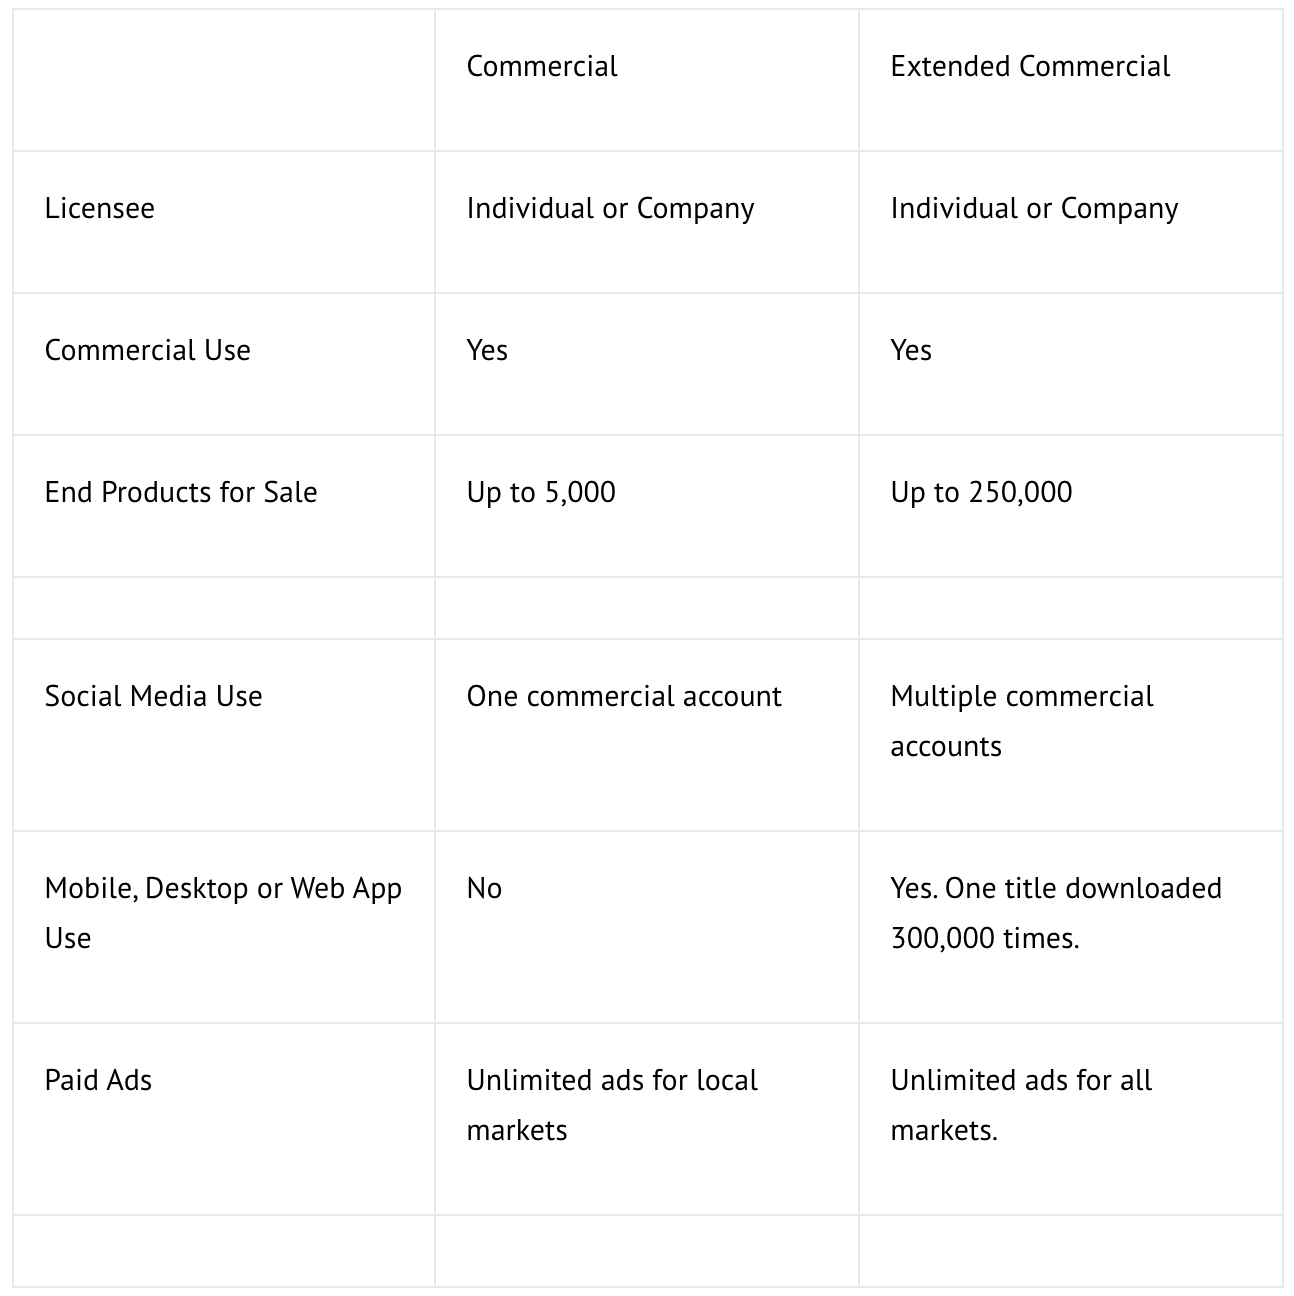
Task: Click the Commercial column header
Action: 542,67
